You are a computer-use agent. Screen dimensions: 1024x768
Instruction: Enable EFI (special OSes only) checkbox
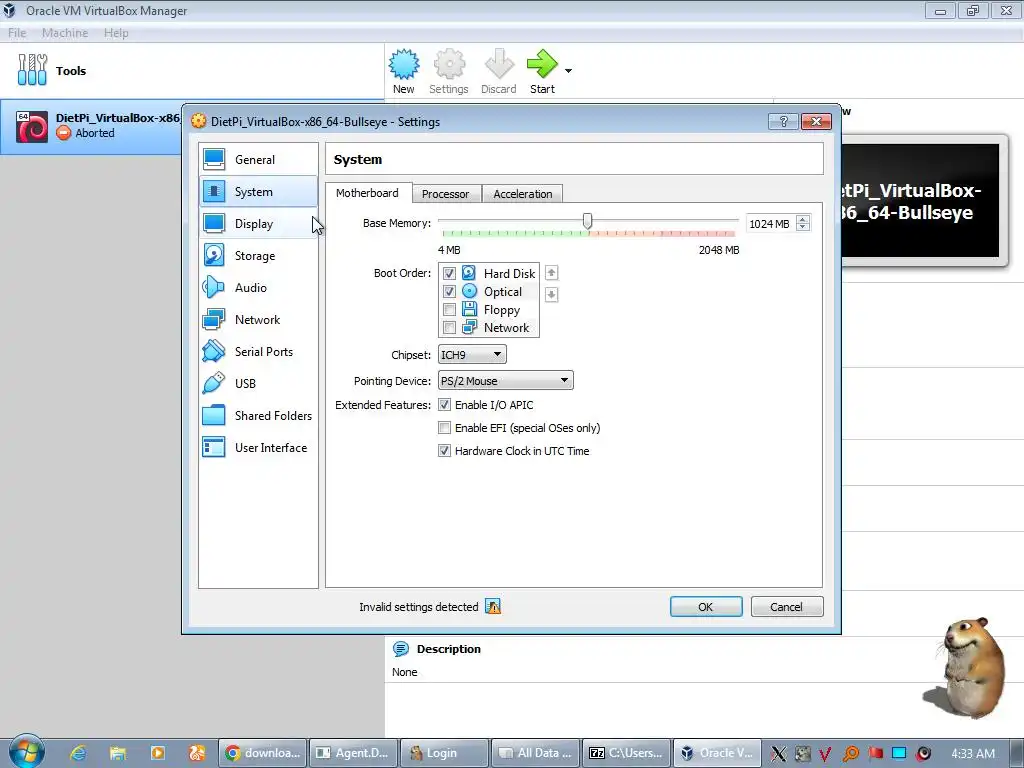click(x=444, y=428)
